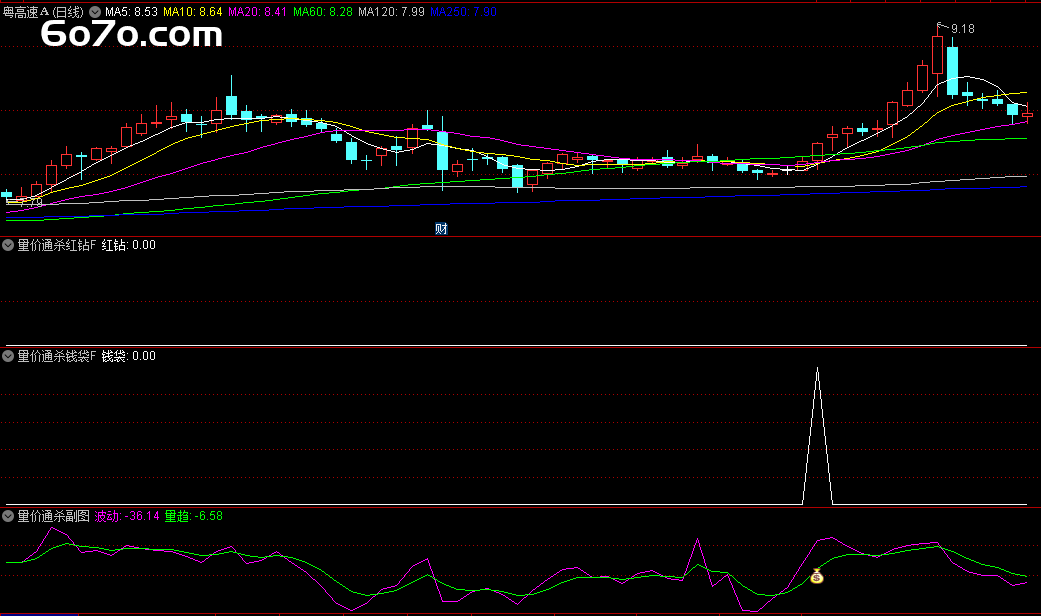This screenshot has width=1041, height=616.
Task: Click the 粤高速A (日线) chart title
Action: pos(43,11)
